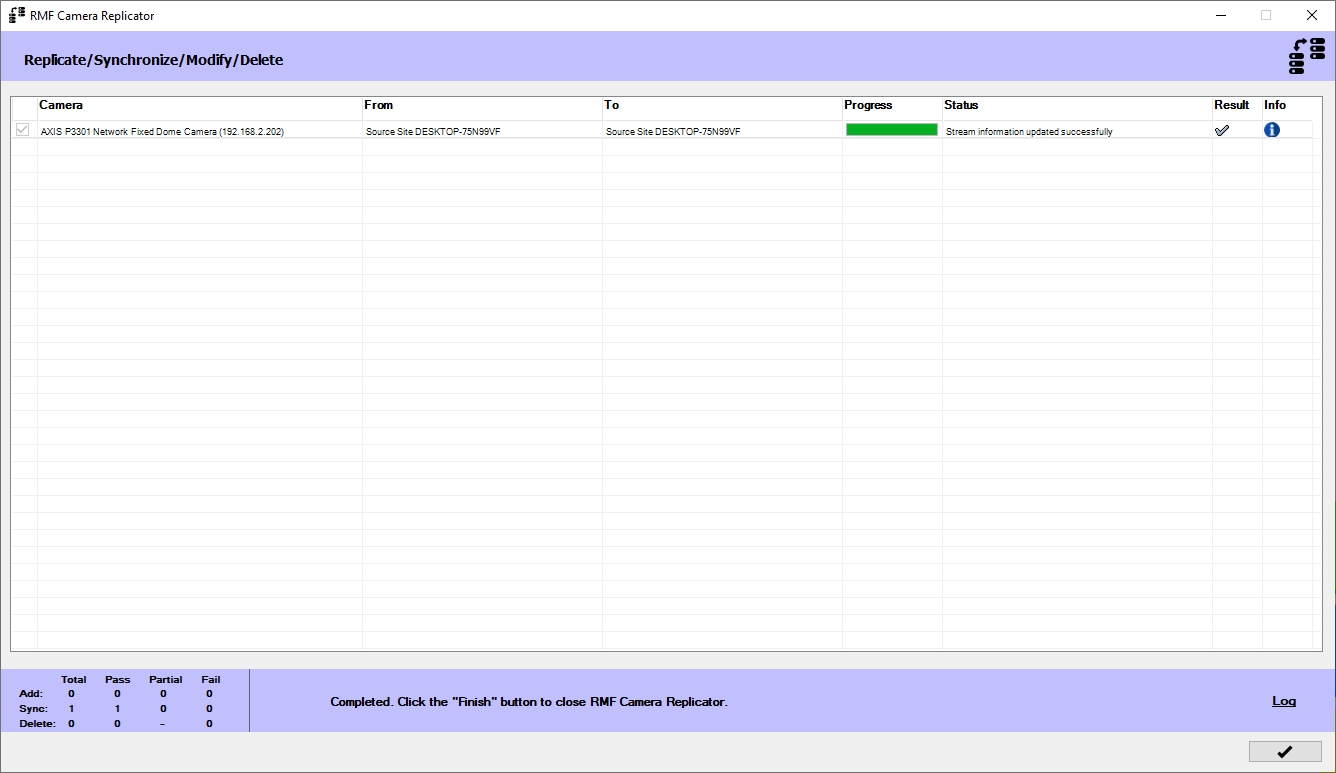Click the From column header
This screenshot has height=773, width=1336.
coord(379,105)
